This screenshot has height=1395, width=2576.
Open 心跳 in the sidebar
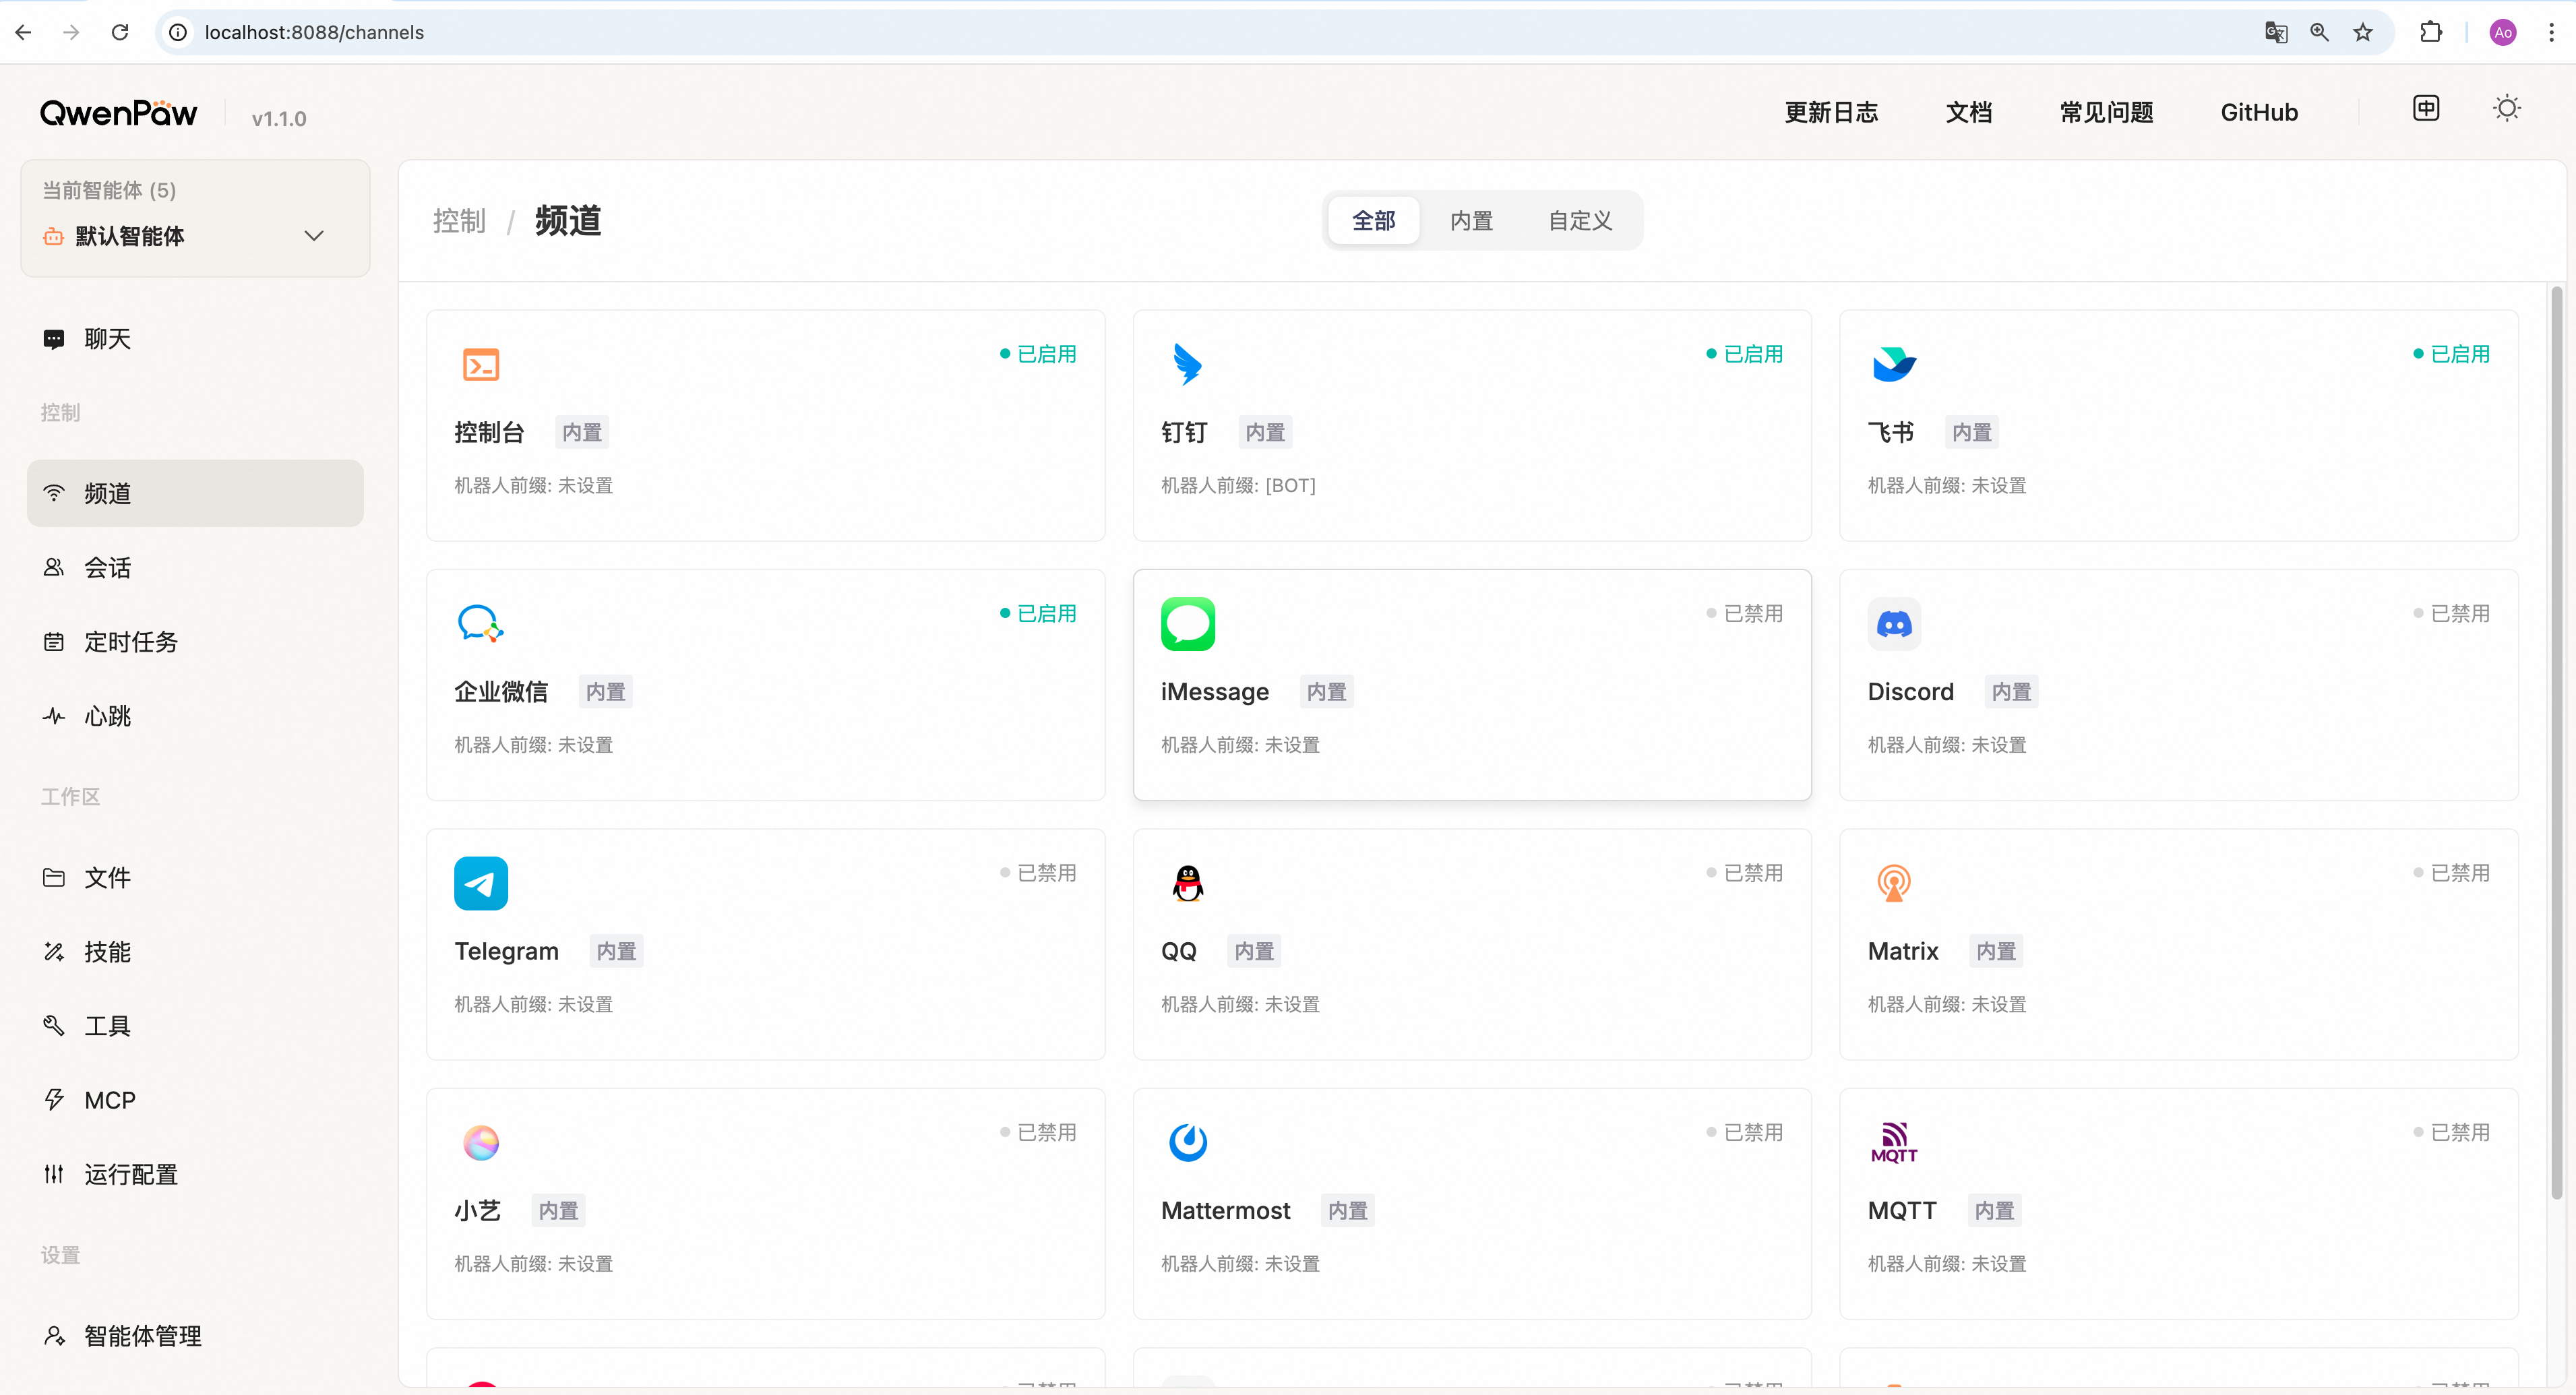click(x=195, y=716)
